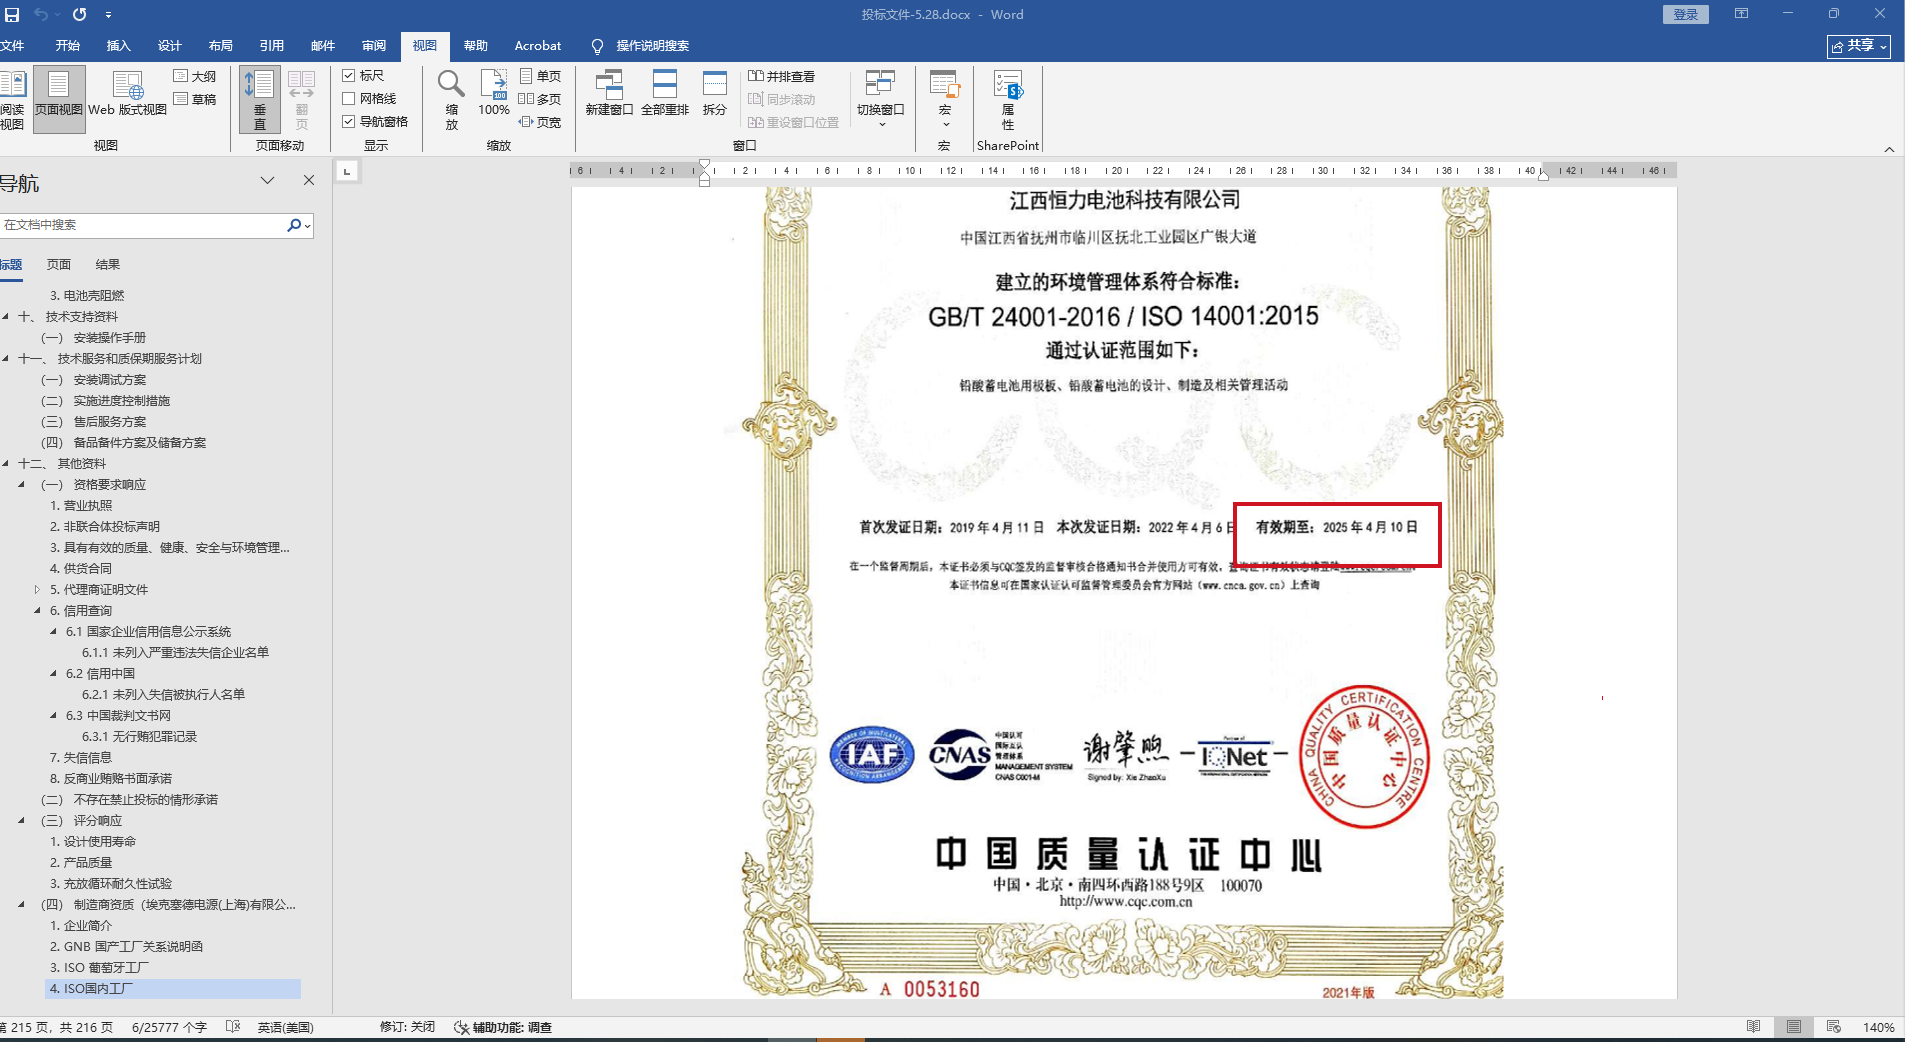
Task: Redo the action from the quick access toolbar
Action: (x=79, y=14)
